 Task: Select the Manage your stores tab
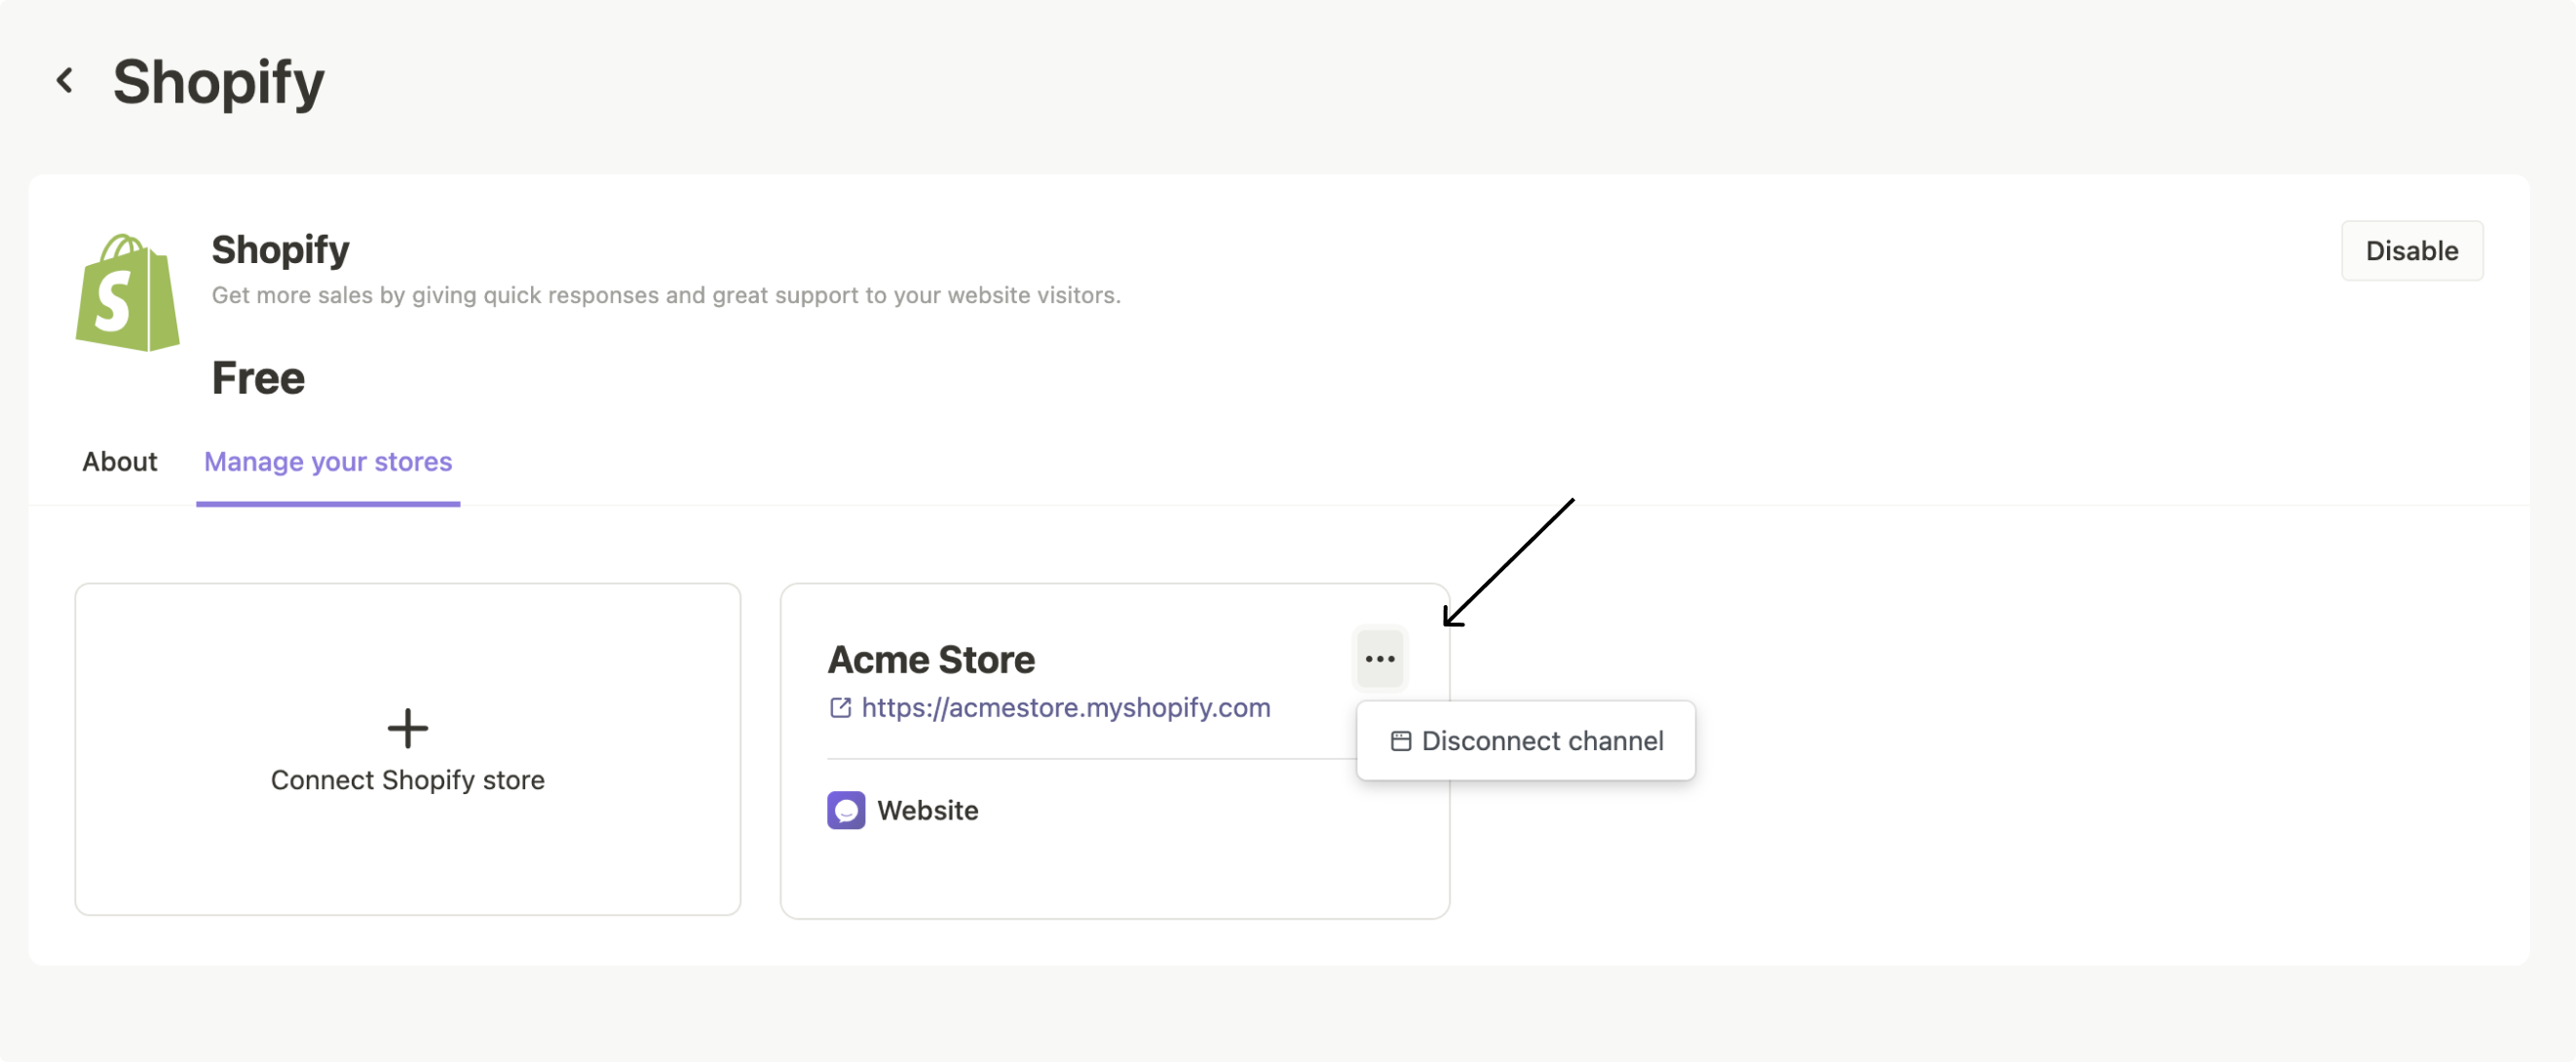click(328, 461)
